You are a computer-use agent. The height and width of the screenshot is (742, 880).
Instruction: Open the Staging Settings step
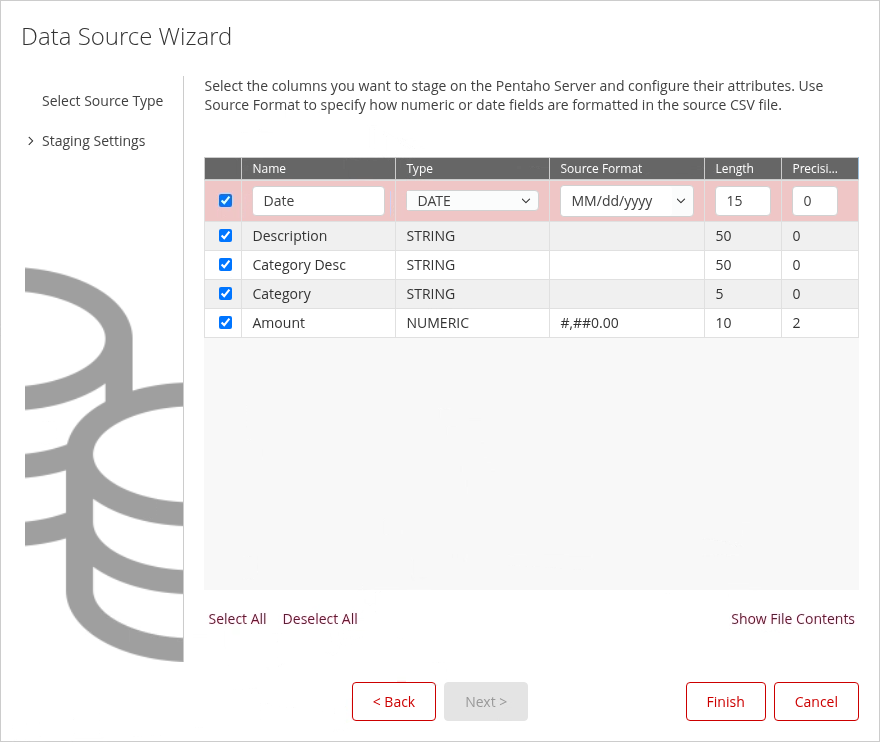tap(93, 141)
